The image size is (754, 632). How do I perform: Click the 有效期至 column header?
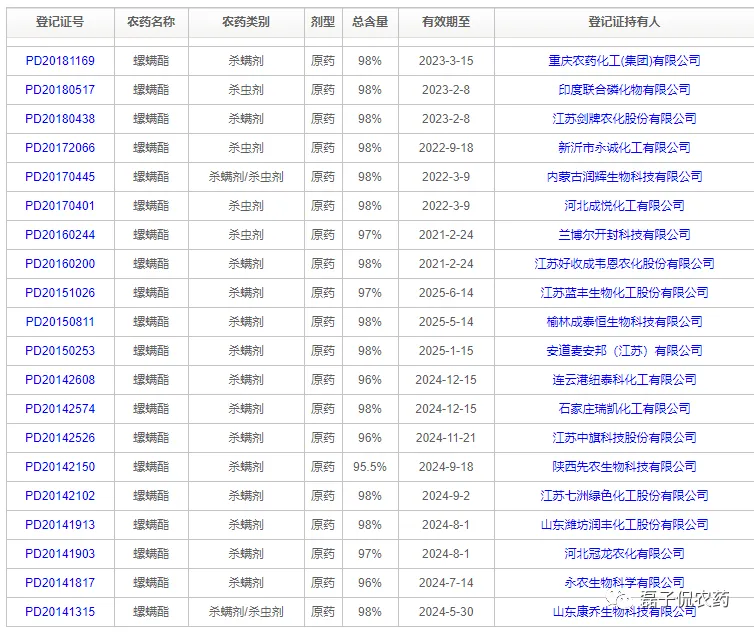446,22
